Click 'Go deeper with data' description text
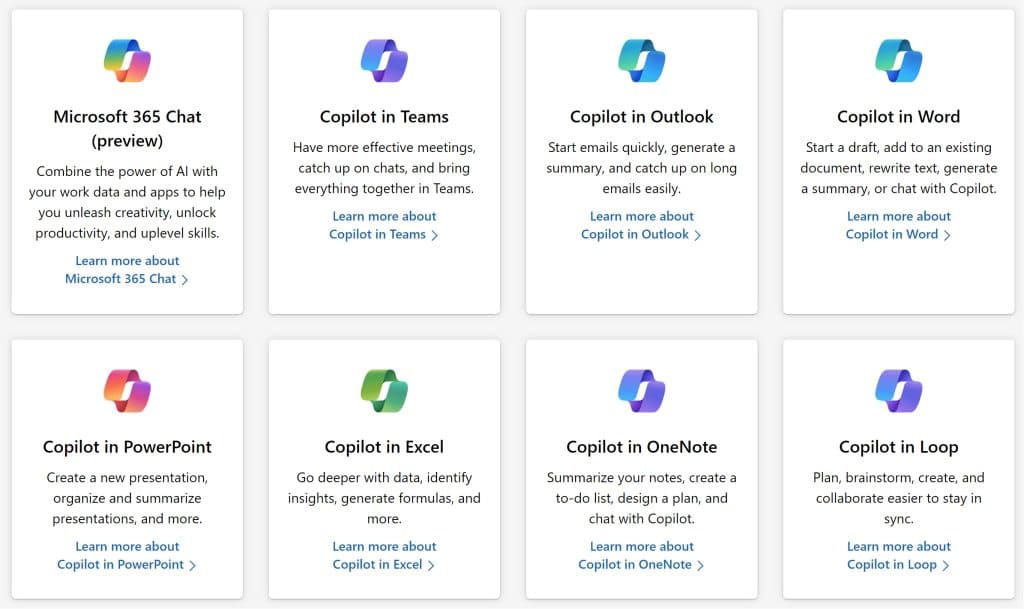 tap(384, 498)
